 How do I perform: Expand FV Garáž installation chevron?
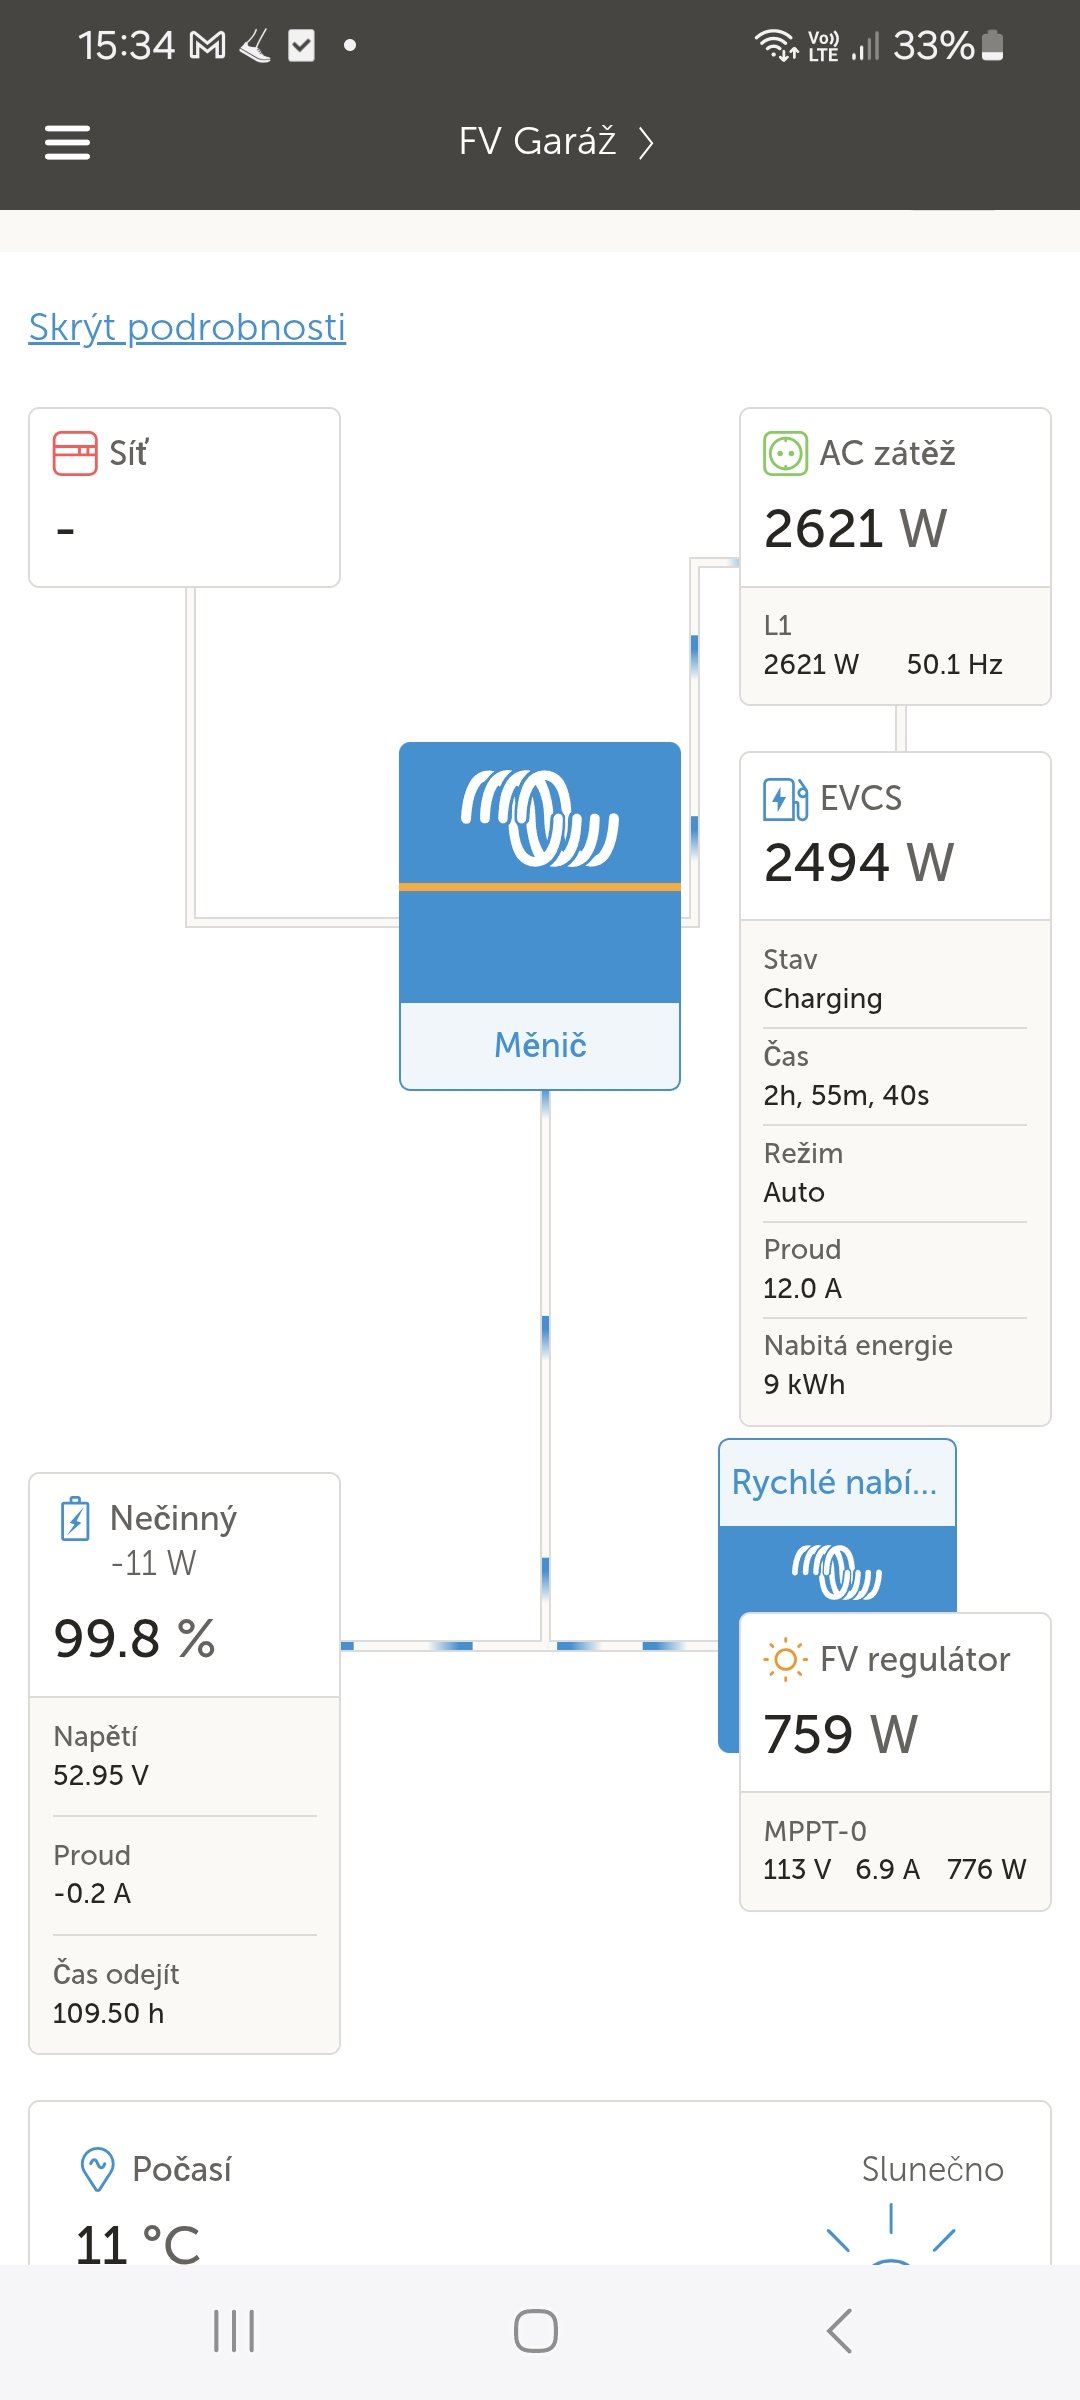coord(646,143)
